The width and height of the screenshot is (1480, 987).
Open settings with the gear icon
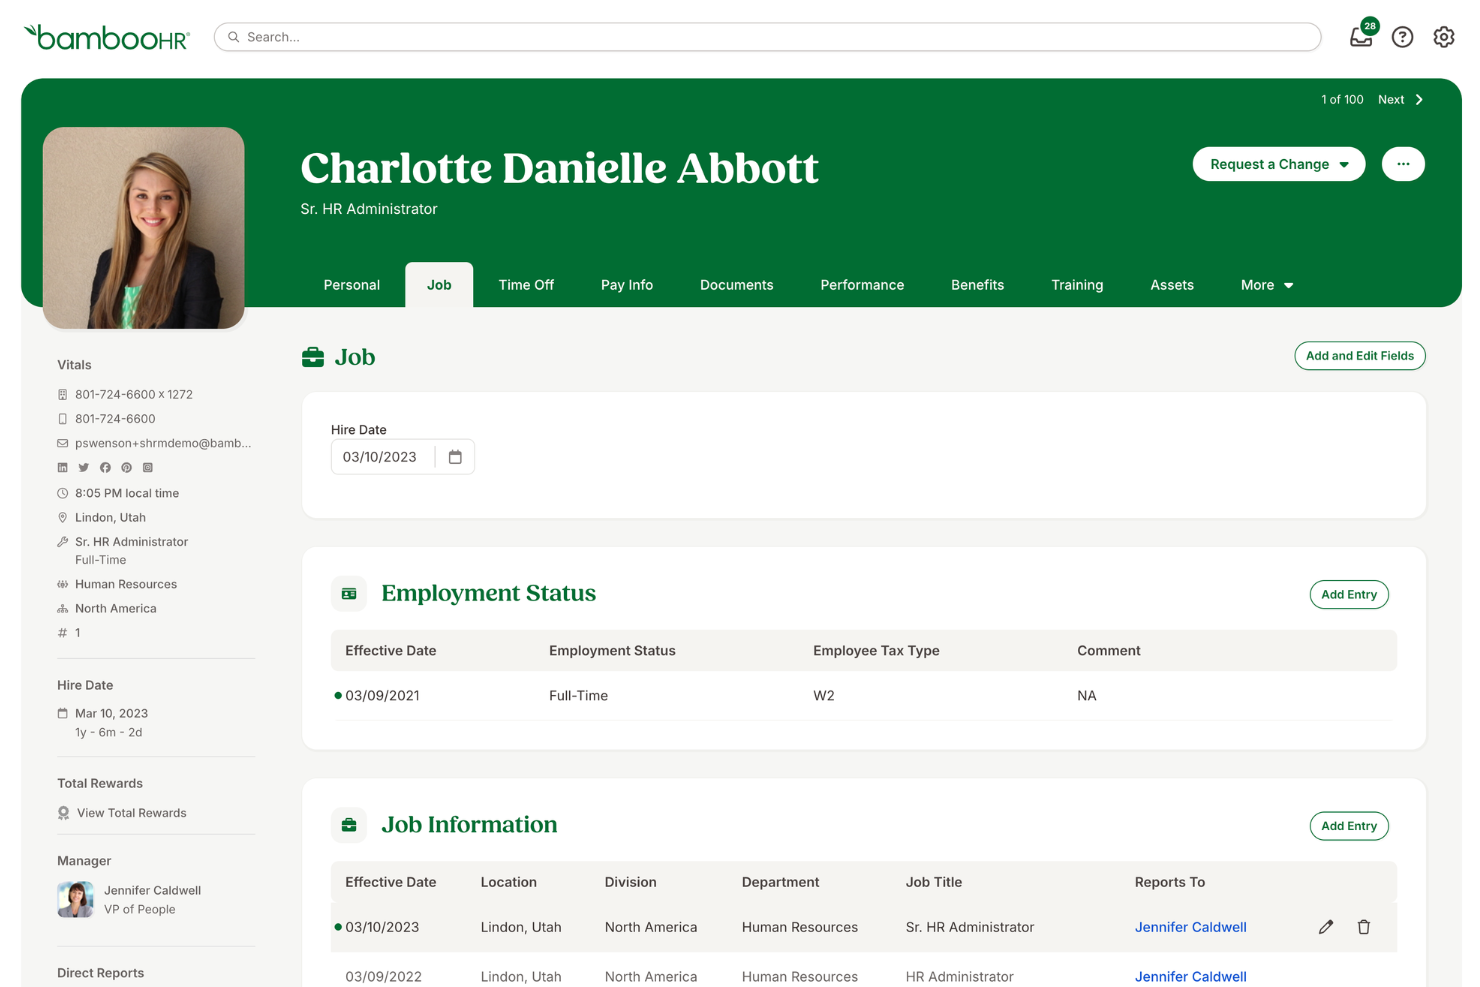[1444, 36]
